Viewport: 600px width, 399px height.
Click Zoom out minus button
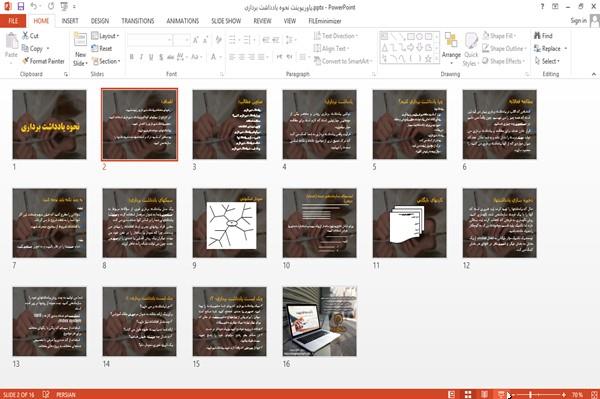513,394
